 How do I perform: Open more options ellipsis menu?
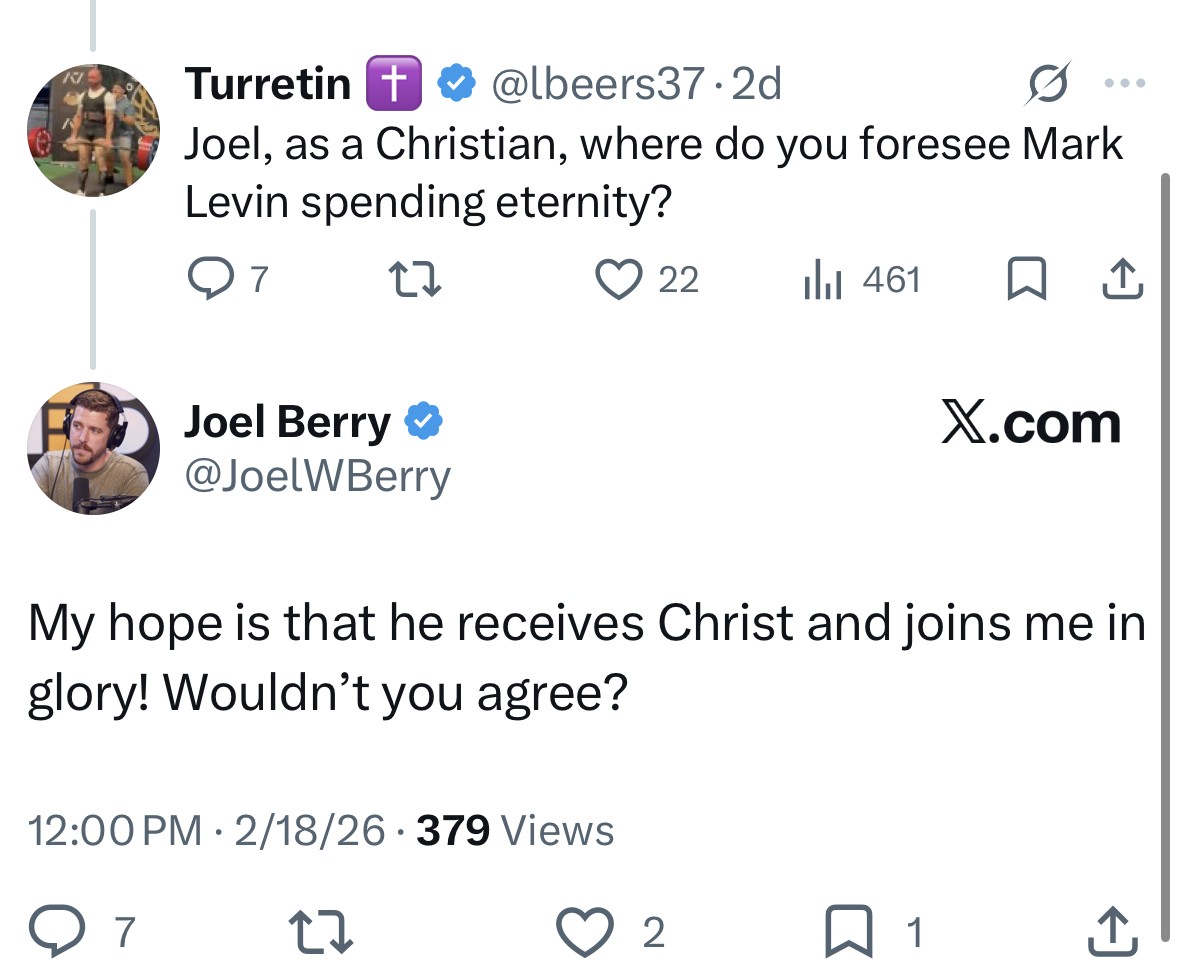tap(1123, 84)
